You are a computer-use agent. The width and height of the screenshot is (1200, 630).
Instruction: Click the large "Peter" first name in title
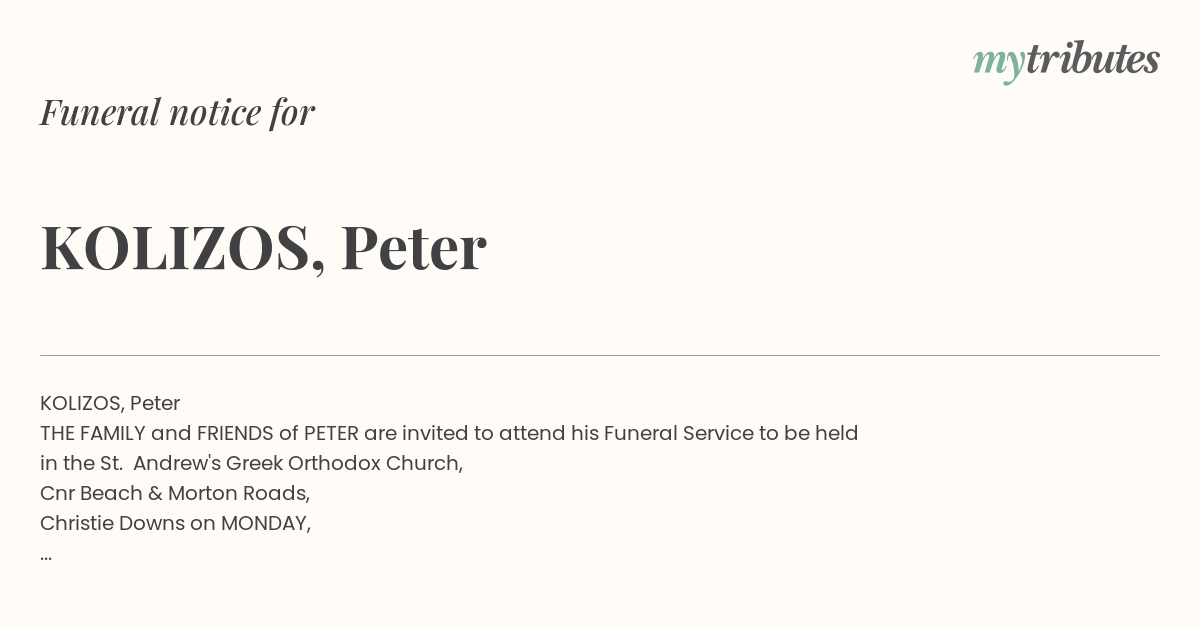click(x=413, y=248)
